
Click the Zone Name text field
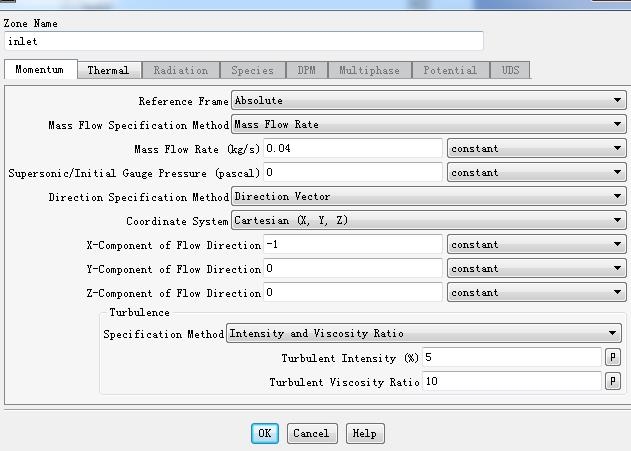(x=244, y=41)
